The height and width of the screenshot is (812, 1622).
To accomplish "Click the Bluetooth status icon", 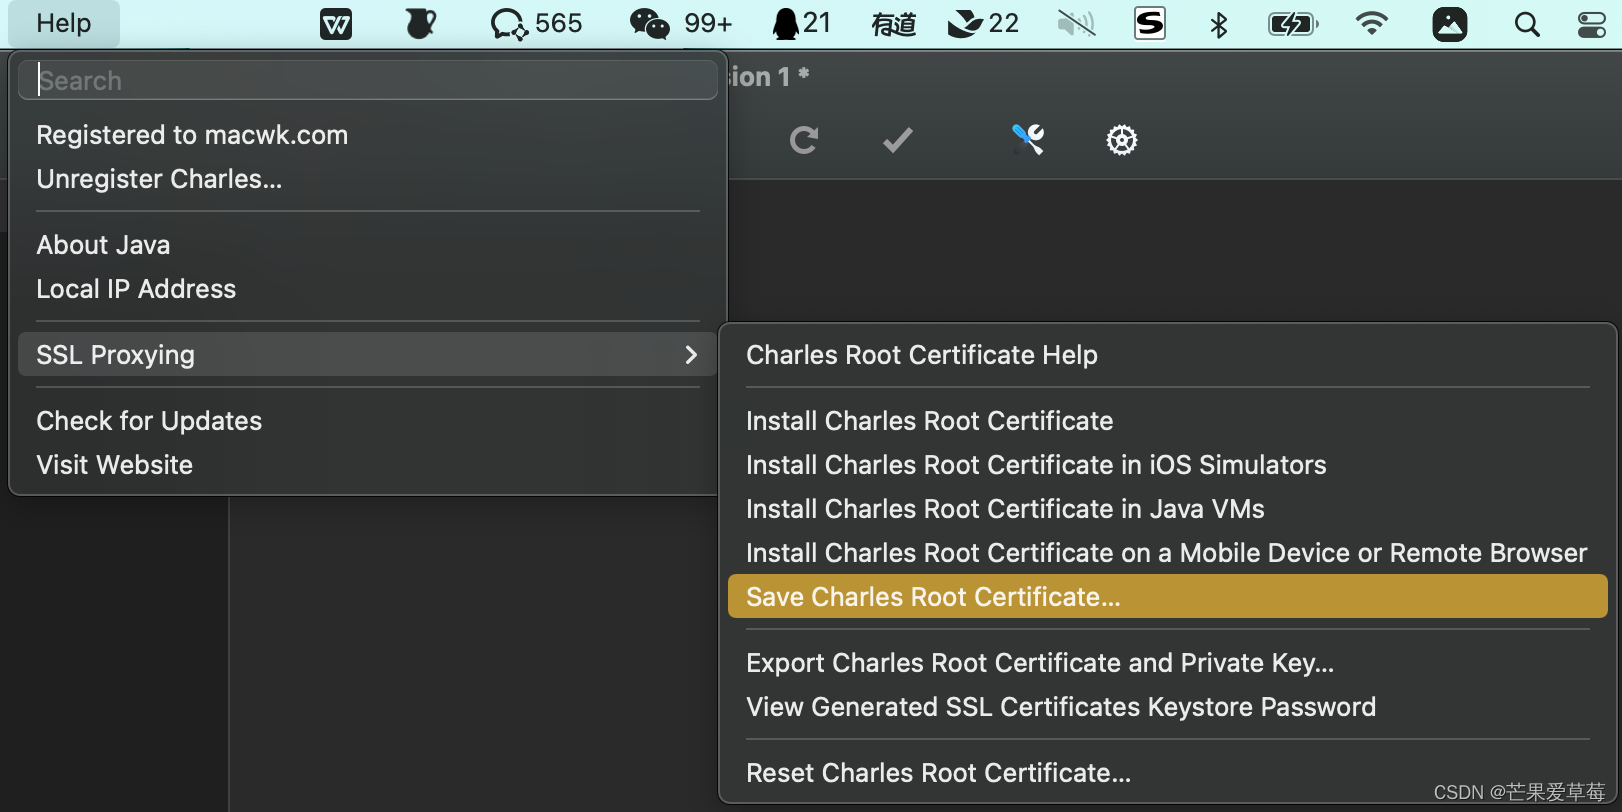I will coord(1218,24).
